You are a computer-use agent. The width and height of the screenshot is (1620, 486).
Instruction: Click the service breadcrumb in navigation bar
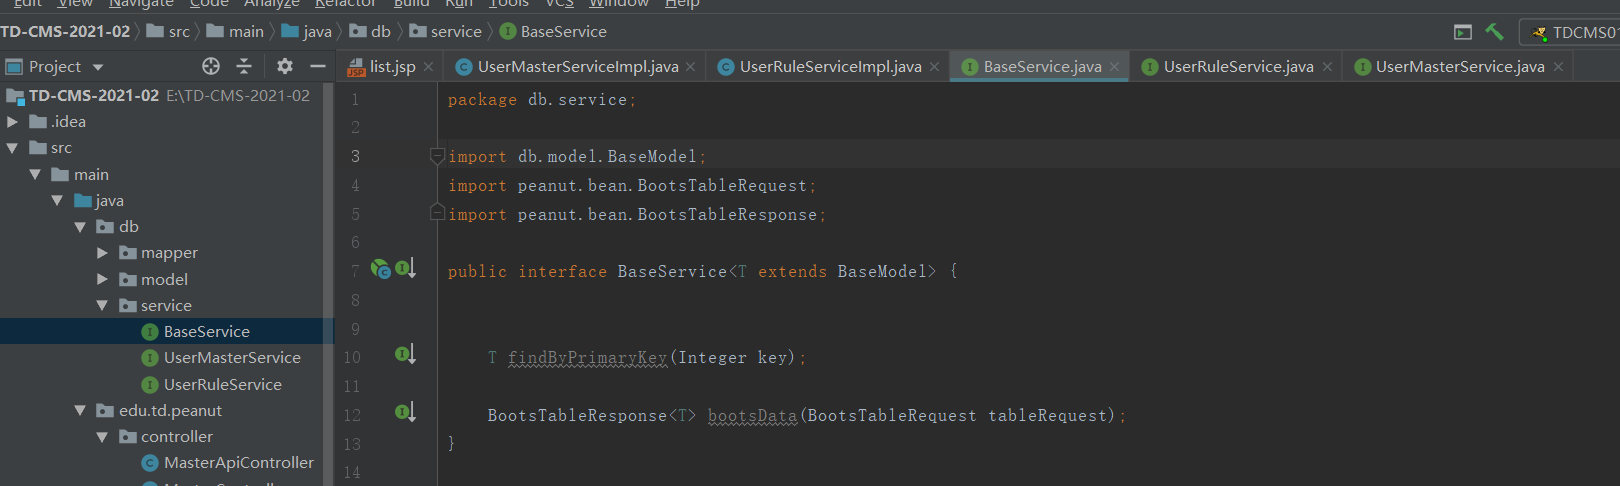click(x=446, y=32)
